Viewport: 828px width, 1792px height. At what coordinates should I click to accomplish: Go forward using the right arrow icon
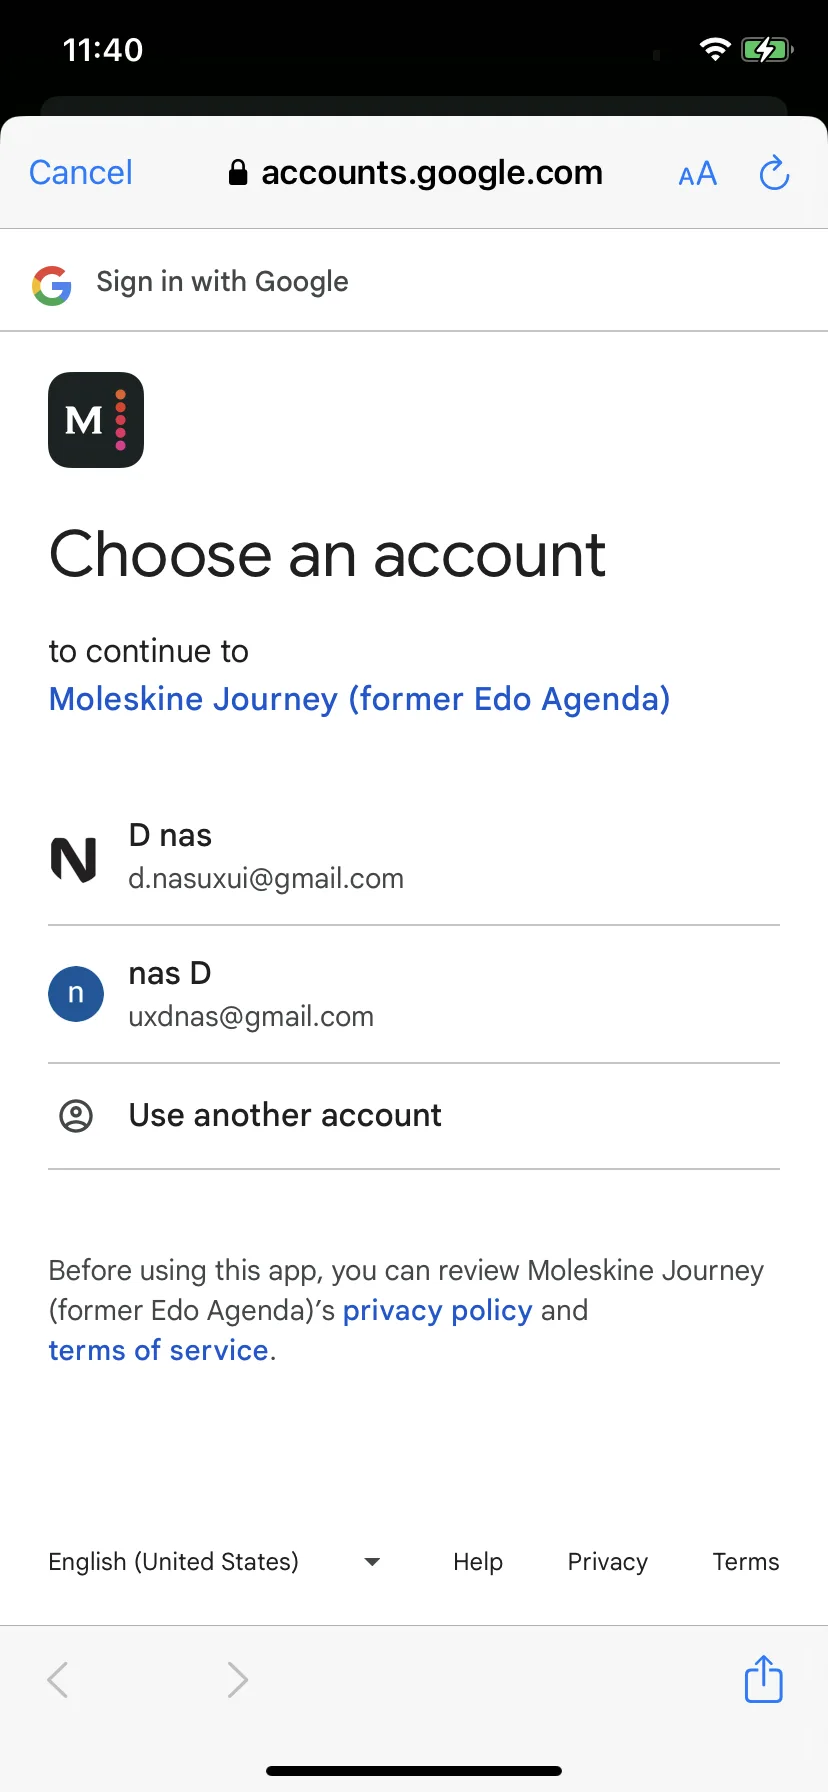pos(237,1680)
